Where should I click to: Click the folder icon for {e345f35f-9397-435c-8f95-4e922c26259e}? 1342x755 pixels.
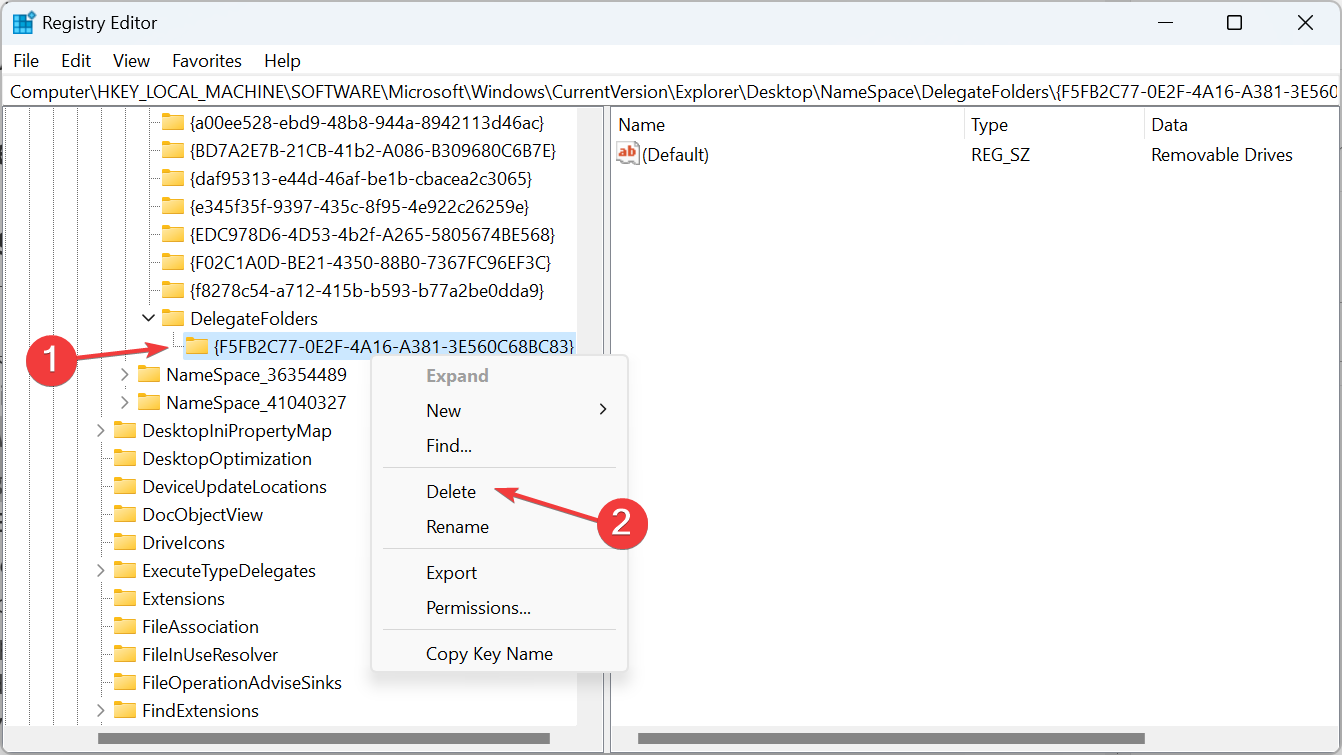tap(173, 207)
